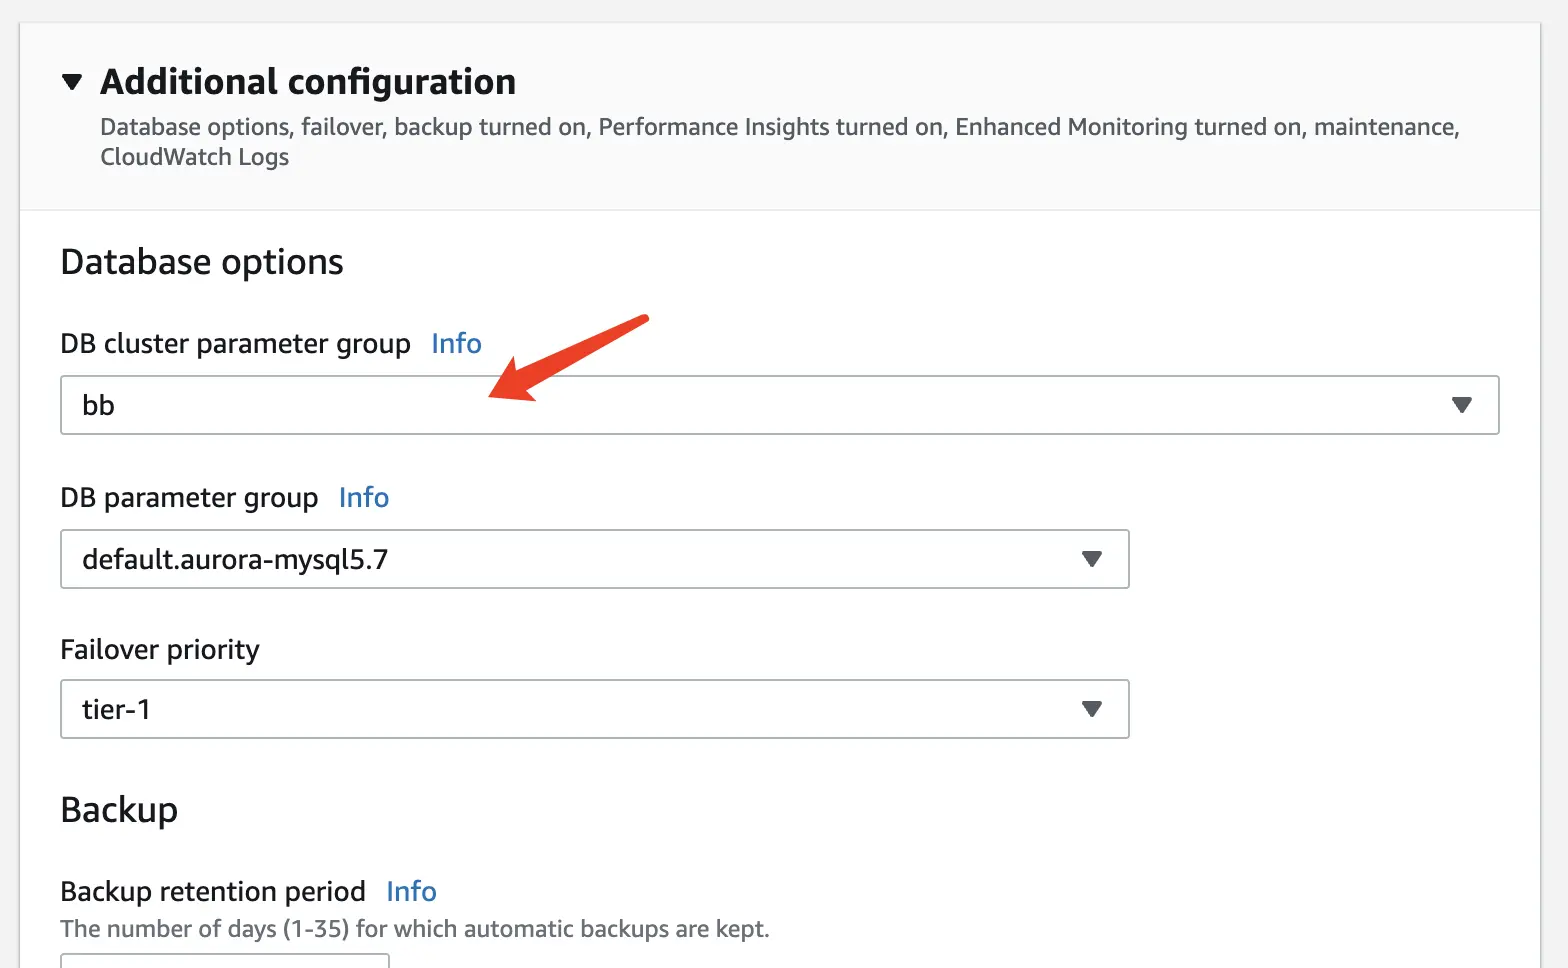
Task: Click the 'Backup' section heading
Action: 119,810
